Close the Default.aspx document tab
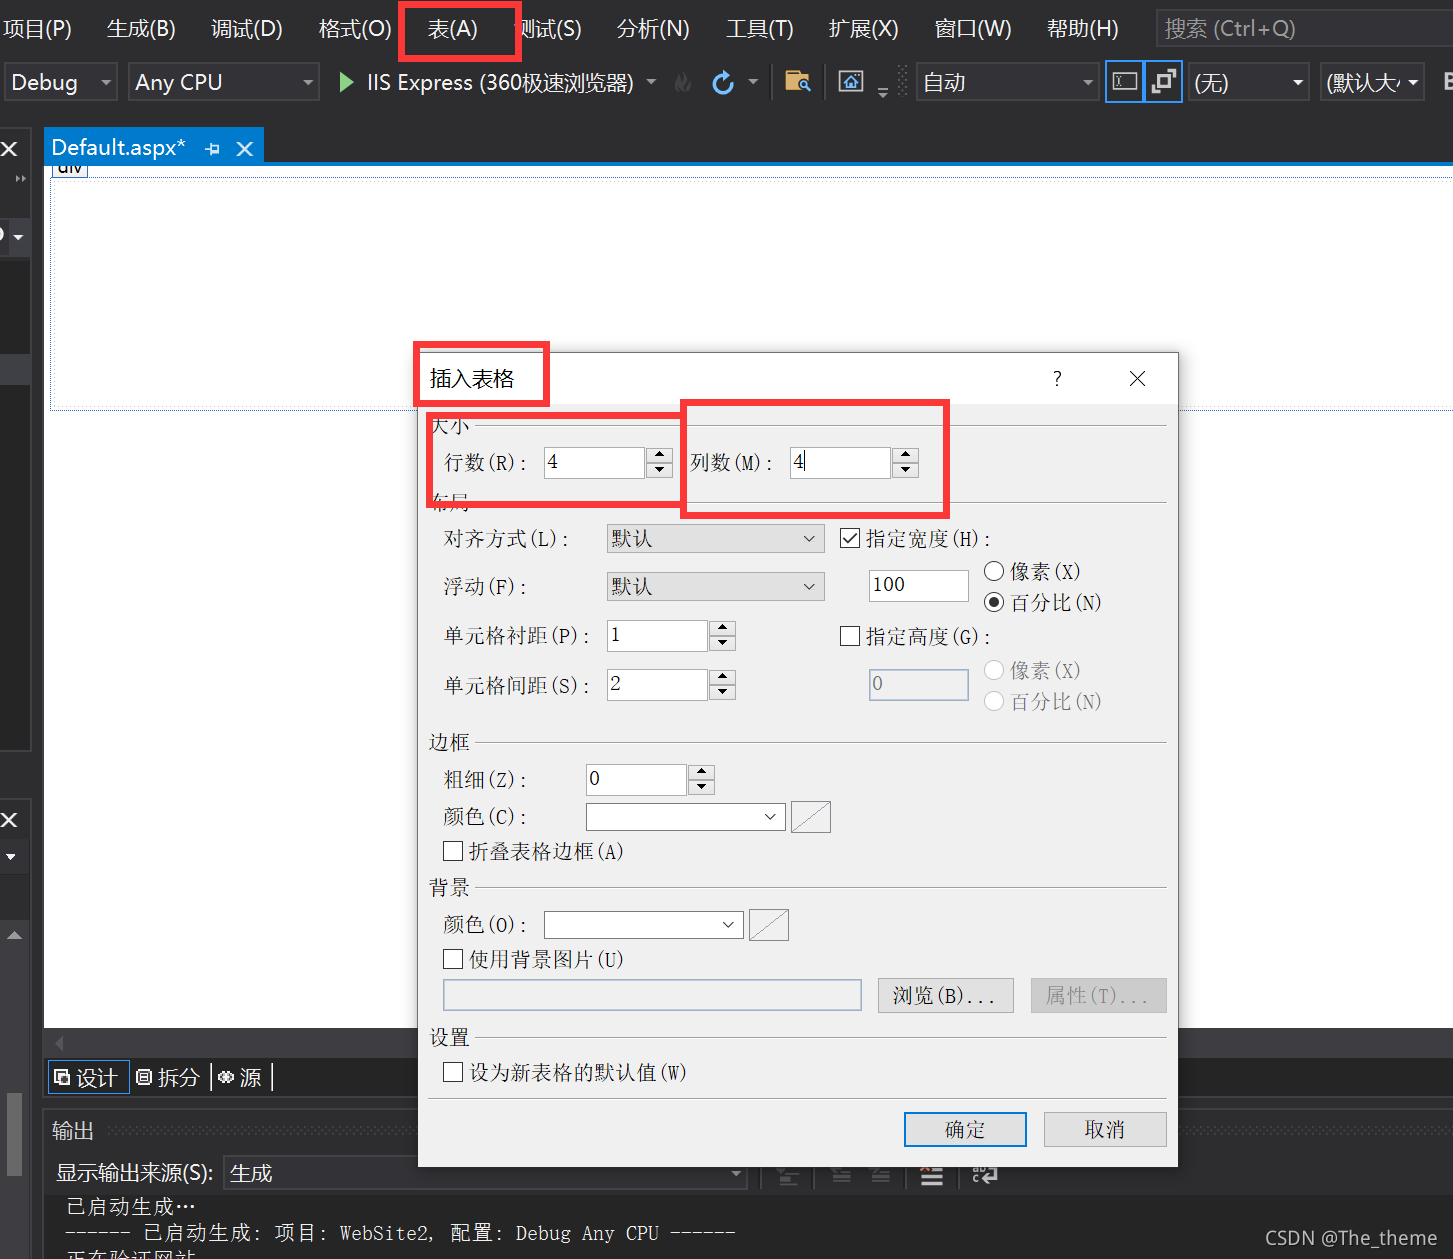Viewport: 1453px width, 1259px height. (x=244, y=149)
